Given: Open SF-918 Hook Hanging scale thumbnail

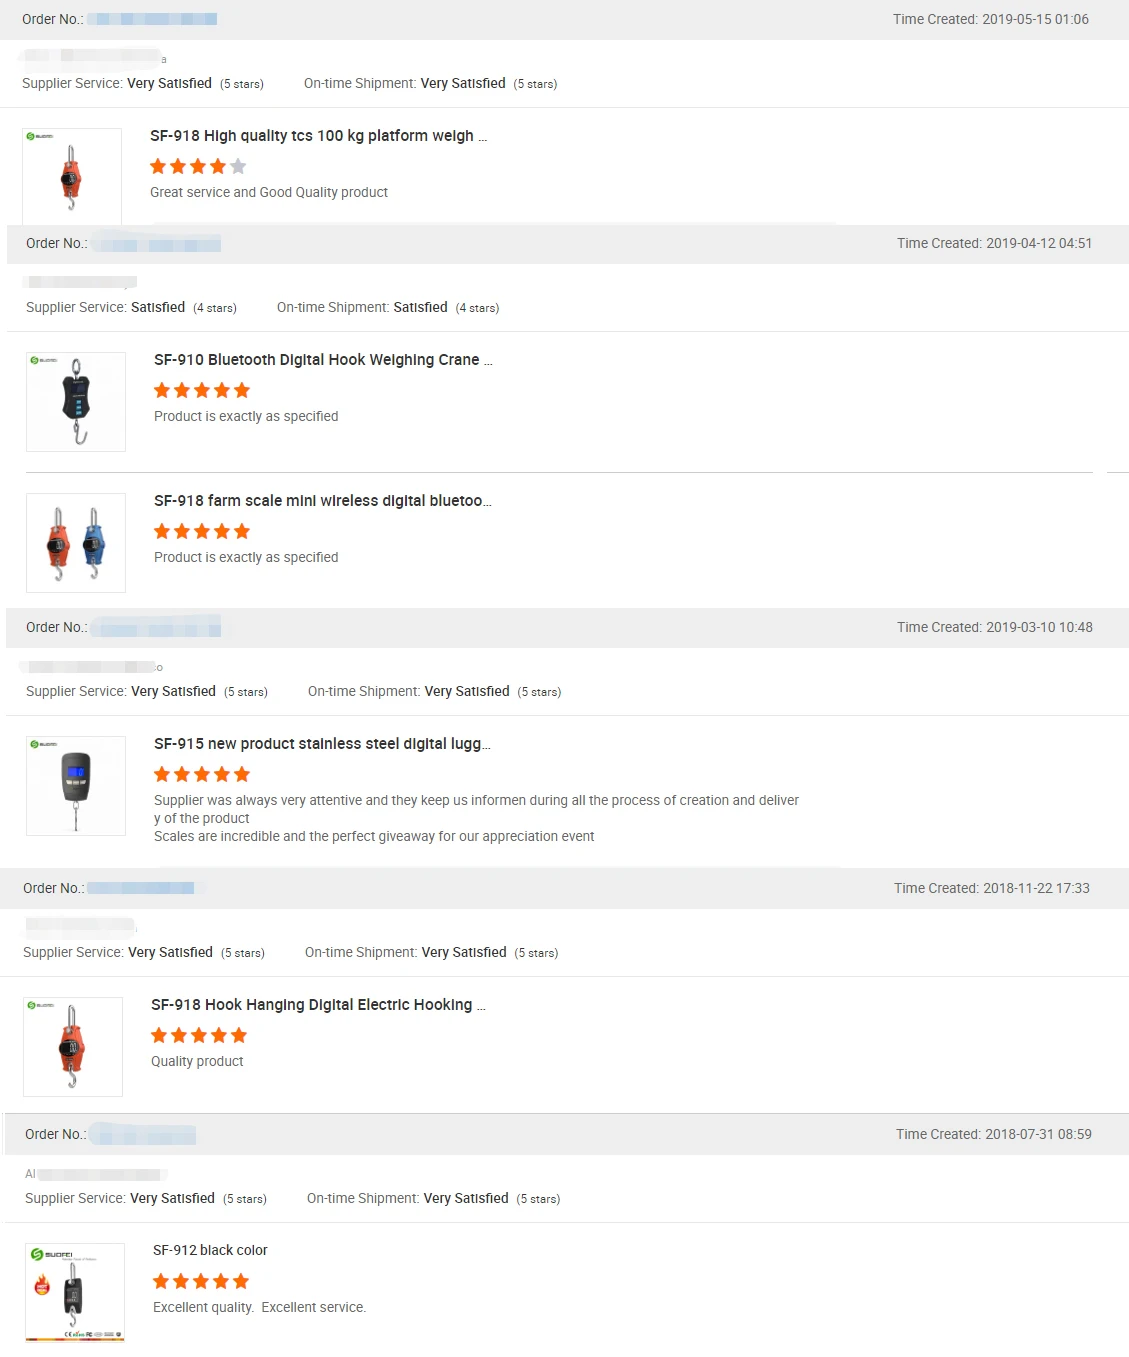Looking at the screenshot, I should coord(73,1047).
